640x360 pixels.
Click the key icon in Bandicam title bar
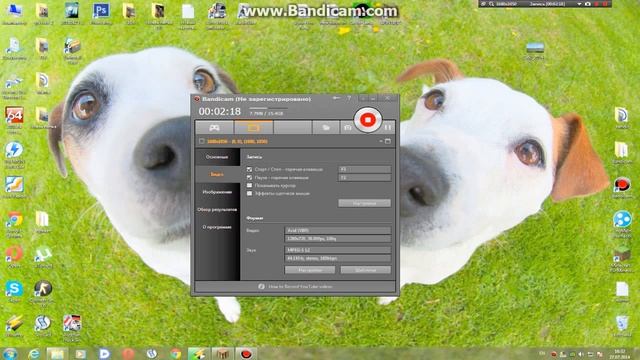(x=336, y=98)
